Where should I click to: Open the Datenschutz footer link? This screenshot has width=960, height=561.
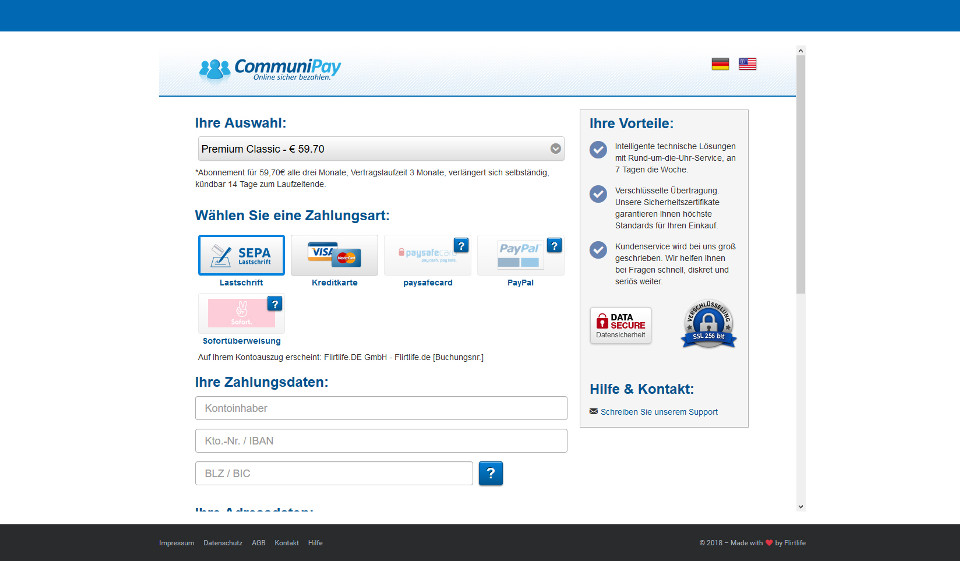(x=223, y=543)
